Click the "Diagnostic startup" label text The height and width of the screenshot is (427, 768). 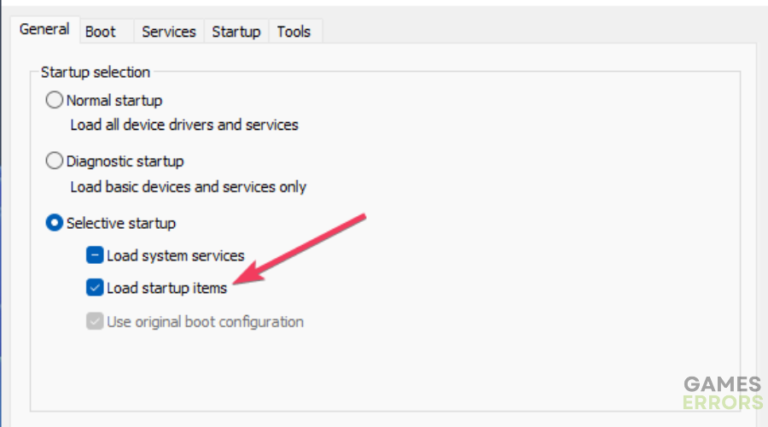point(125,161)
